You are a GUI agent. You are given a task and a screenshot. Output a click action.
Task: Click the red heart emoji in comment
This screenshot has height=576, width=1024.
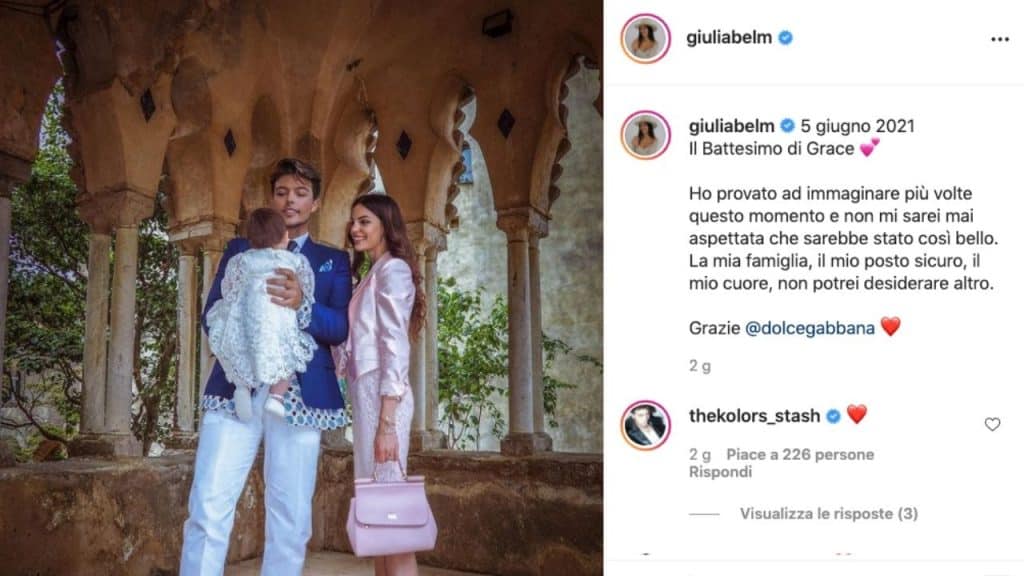(x=857, y=414)
